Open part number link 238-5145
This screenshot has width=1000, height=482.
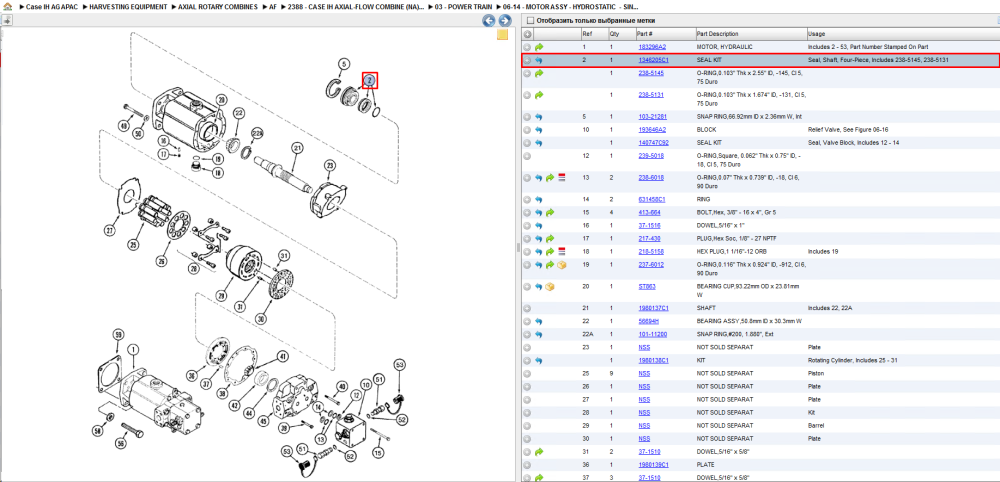(x=651, y=73)
